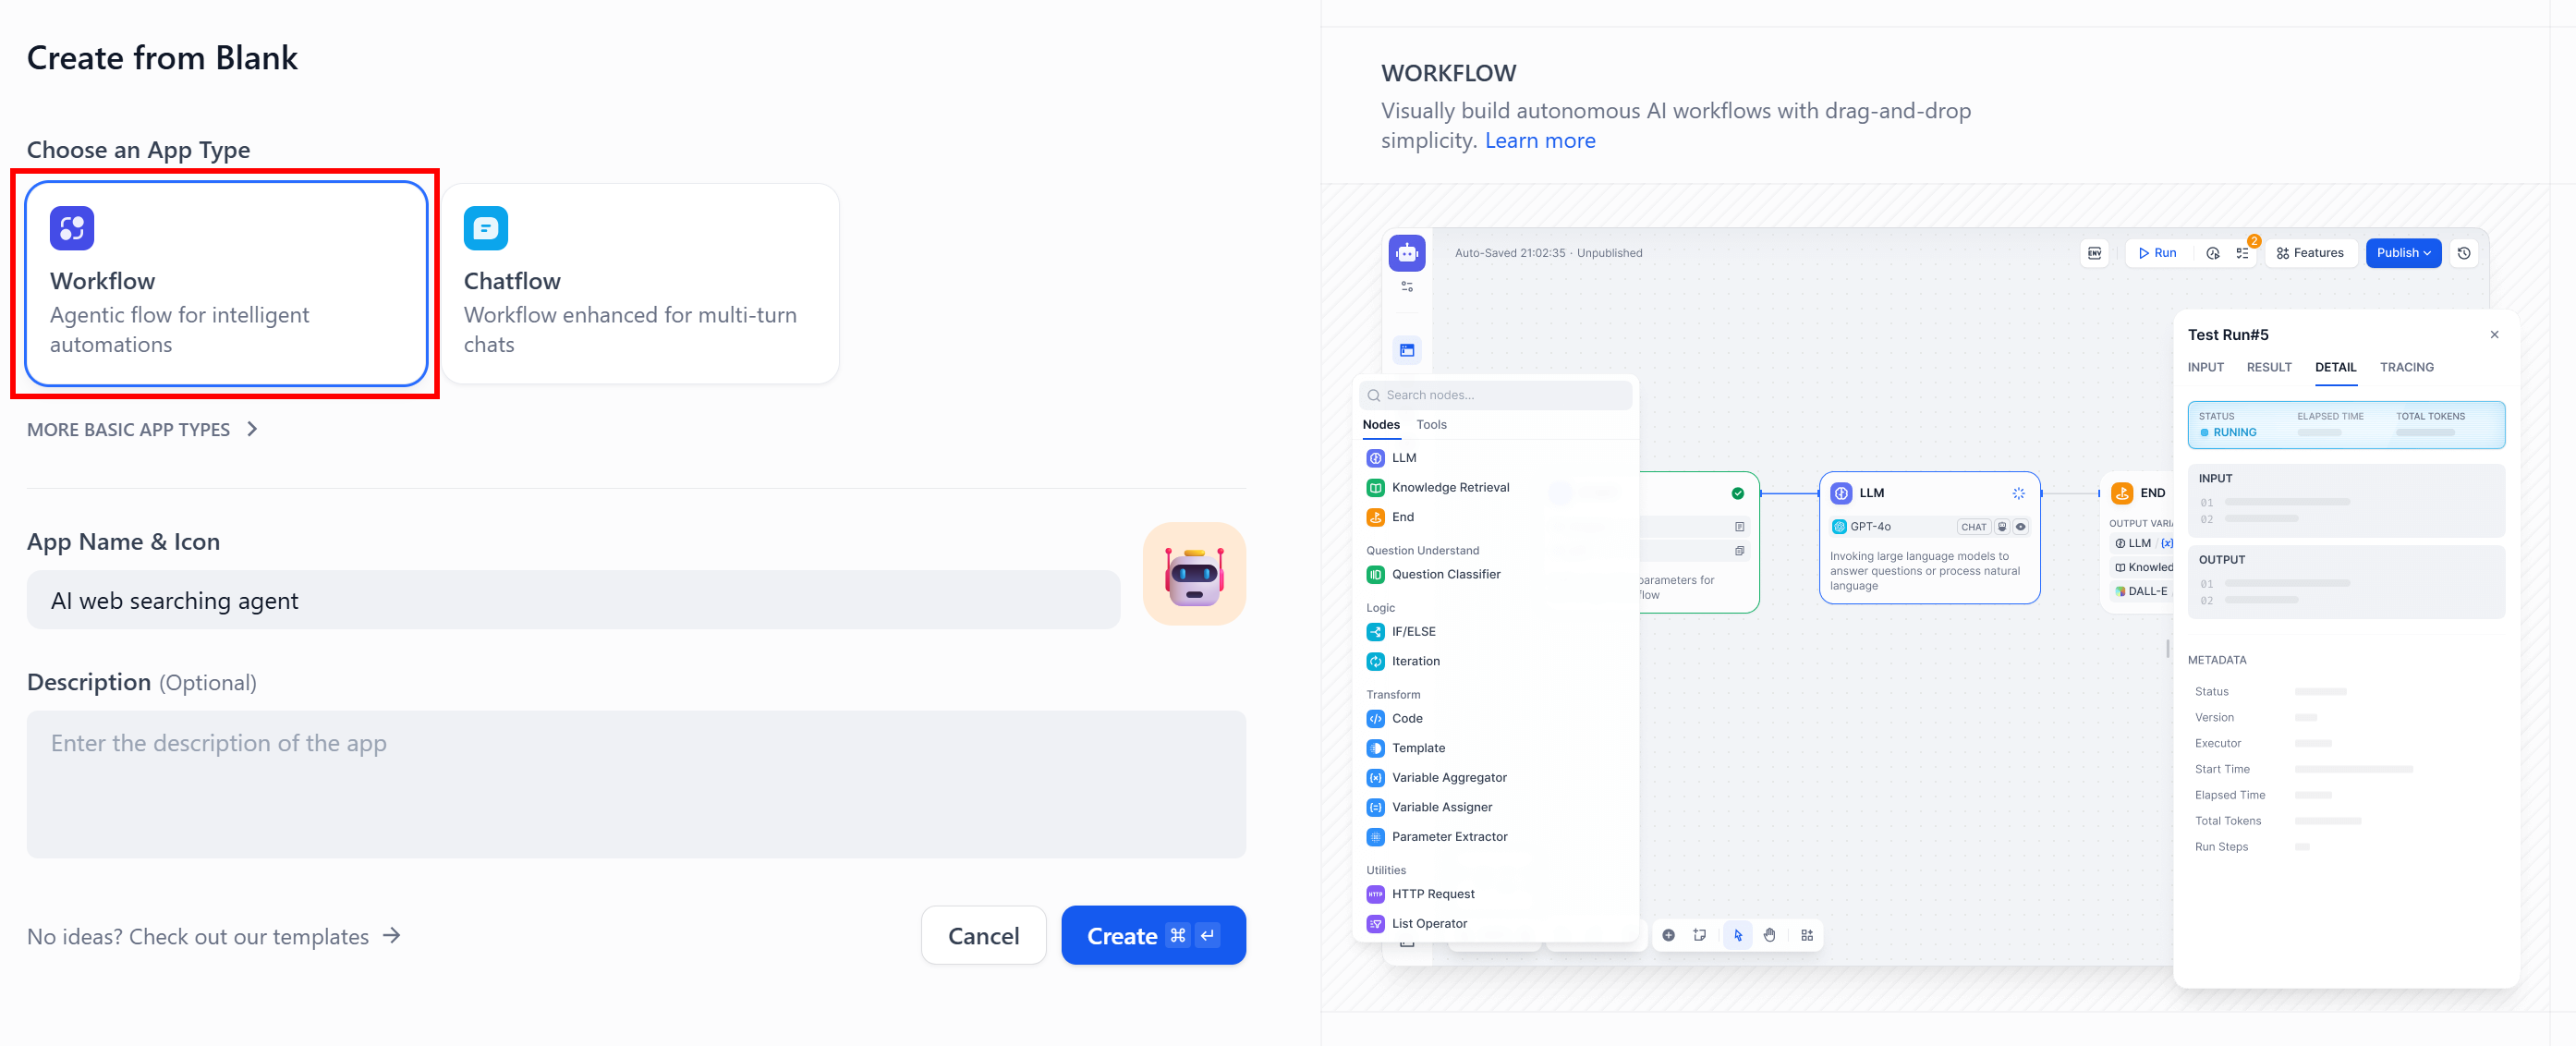Click the settings sliders icon below the robot

(x=1406, y=287)
